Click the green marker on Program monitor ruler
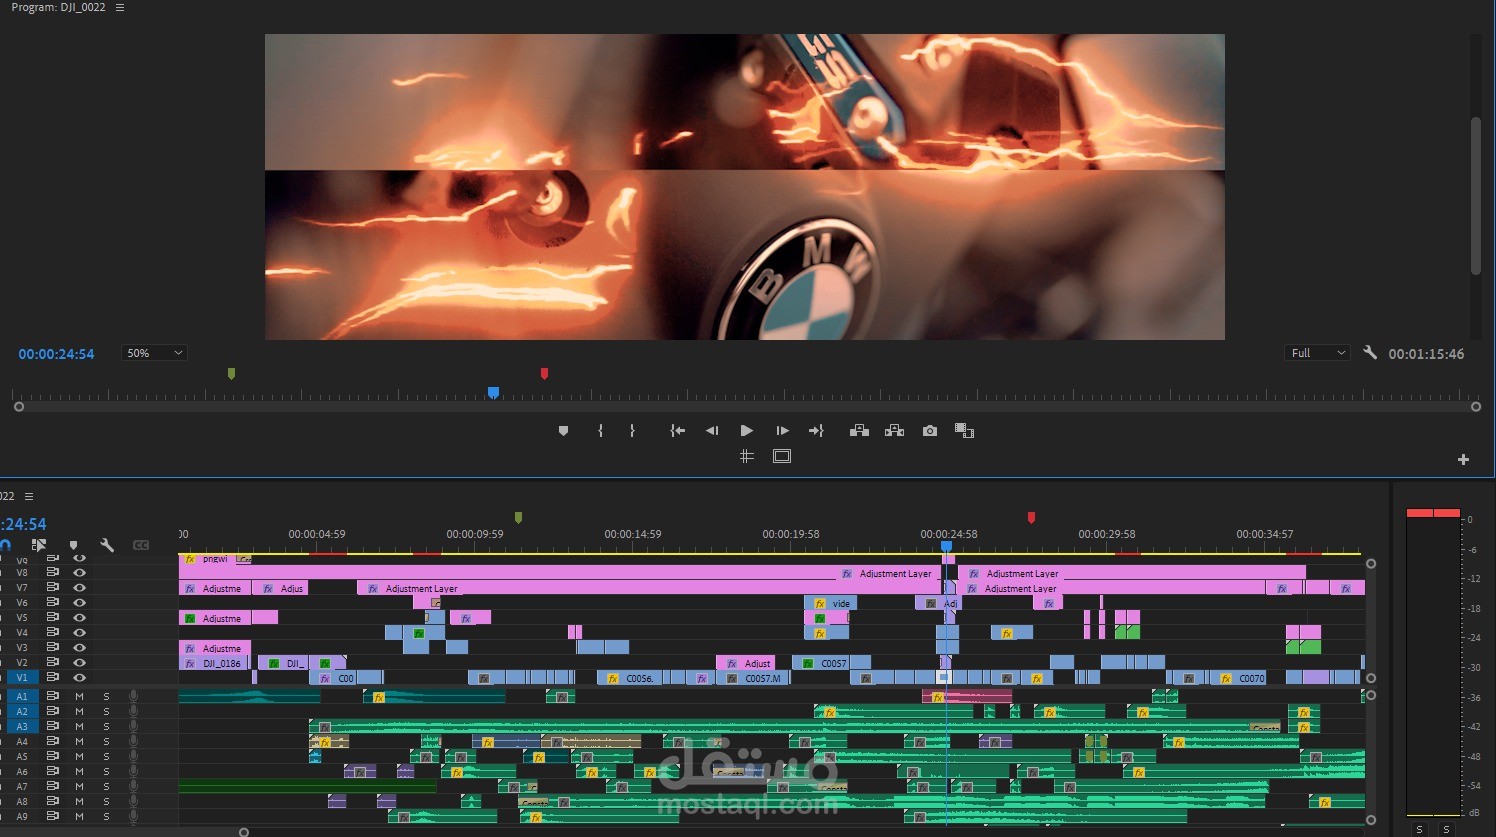 (x=231, y=373)
